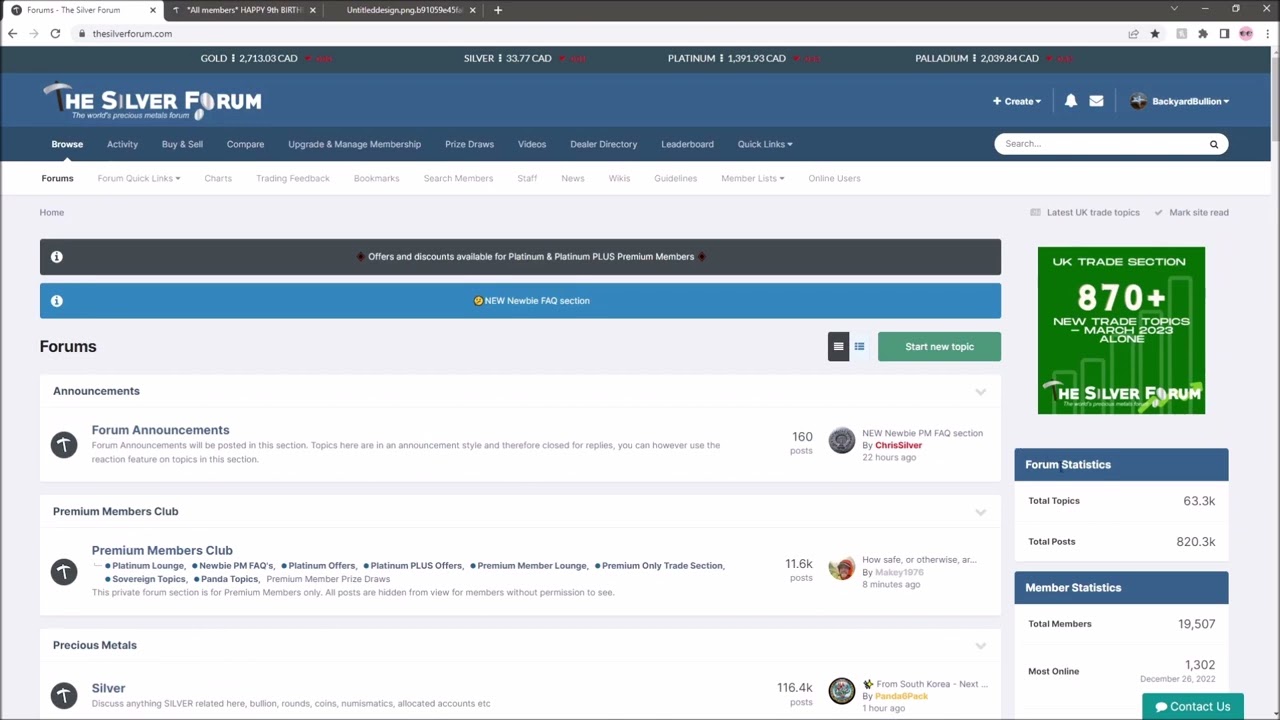Click the info icon on the Newbie FAQ banner
The width and height of the screenshot is (1280, 720).
pyautogui.click(x=57, y=301)
